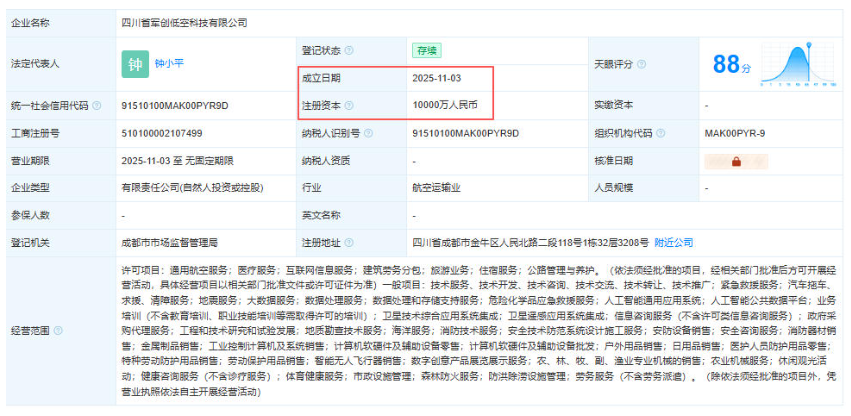Click the organization code MAK00PYR-9
This screenshot has height=416, width=851.
coord(735,132)
